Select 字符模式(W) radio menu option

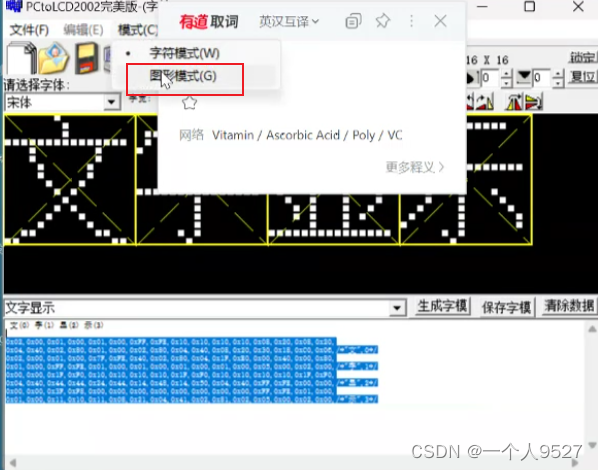[184, 53]
